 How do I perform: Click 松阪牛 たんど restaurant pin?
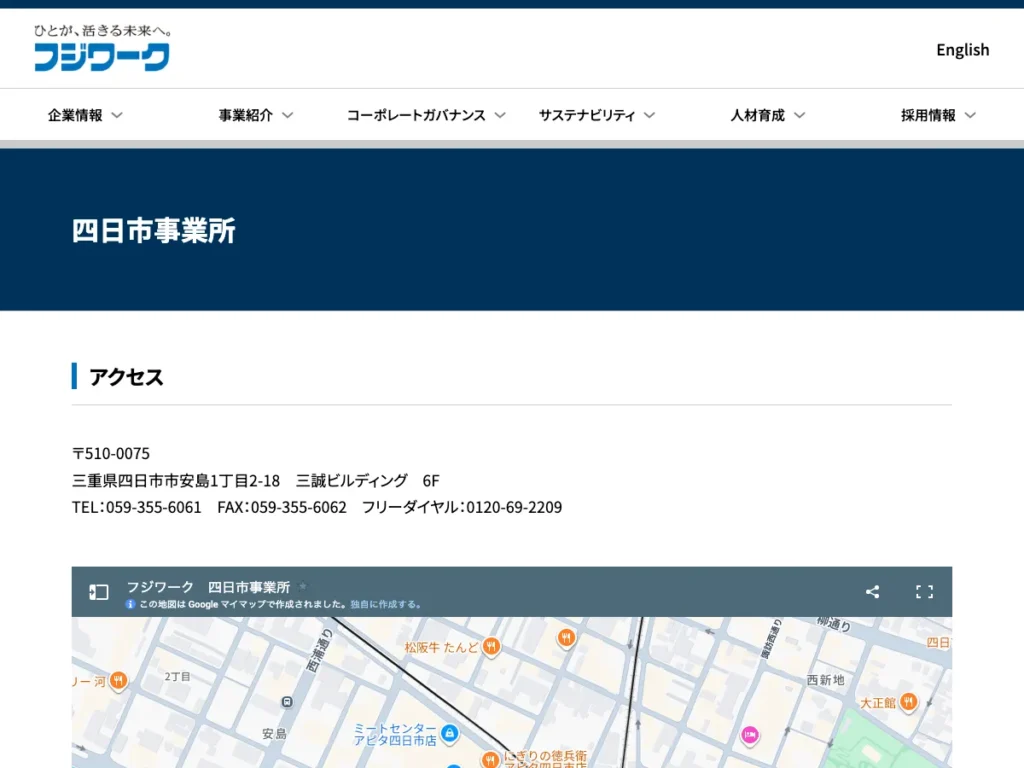(x=491, y=646)
